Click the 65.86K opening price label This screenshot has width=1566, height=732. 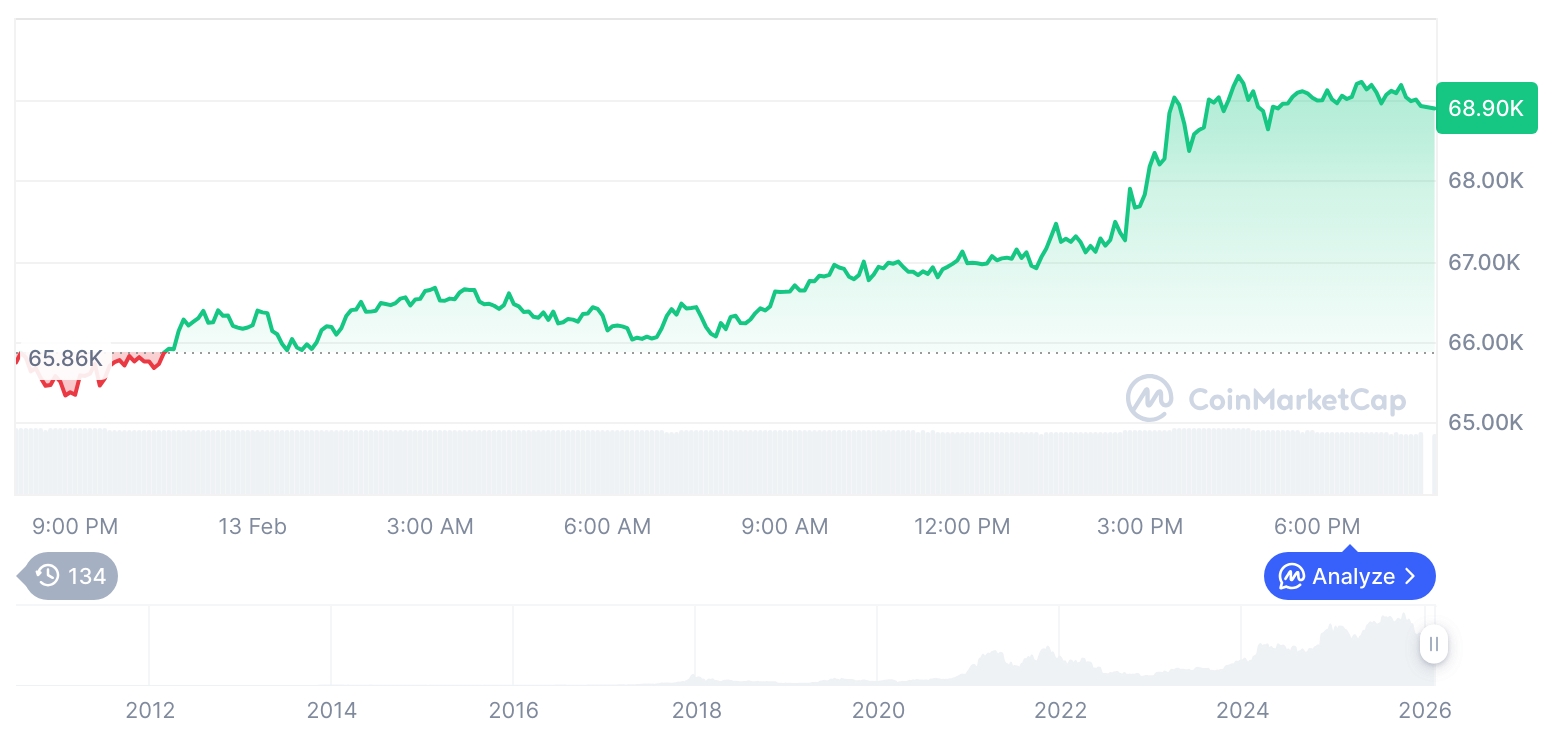(65, 358)
